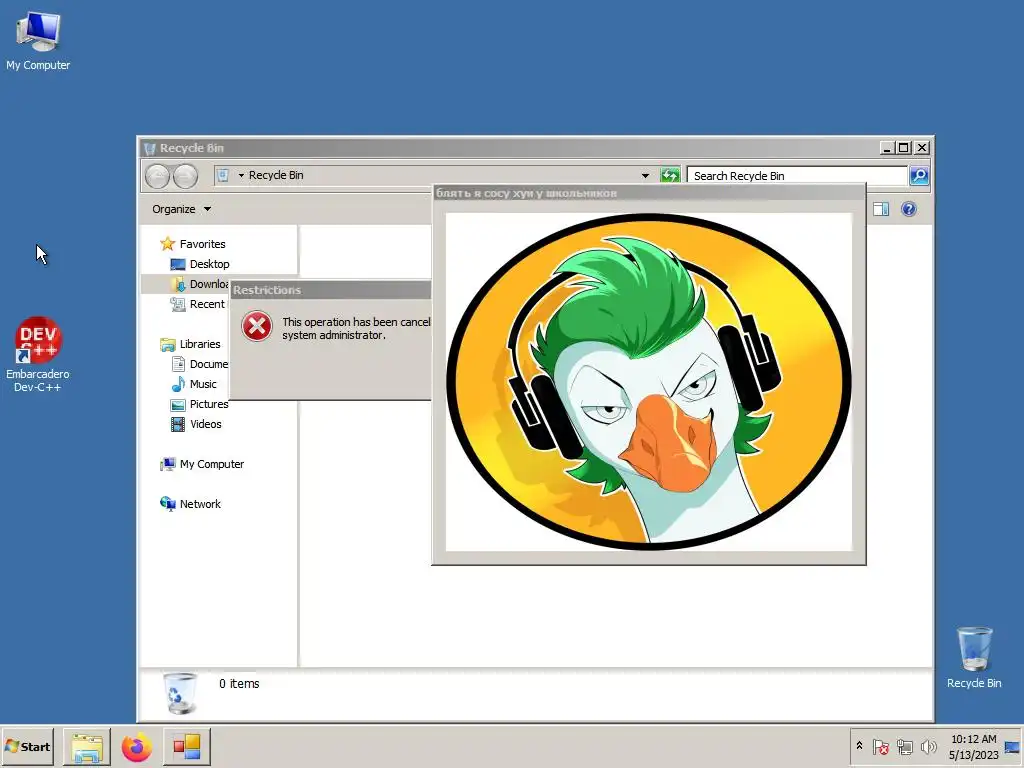Click the volume speaker tray icon
Screen dimensions: 1024x768
coord(928,746)
